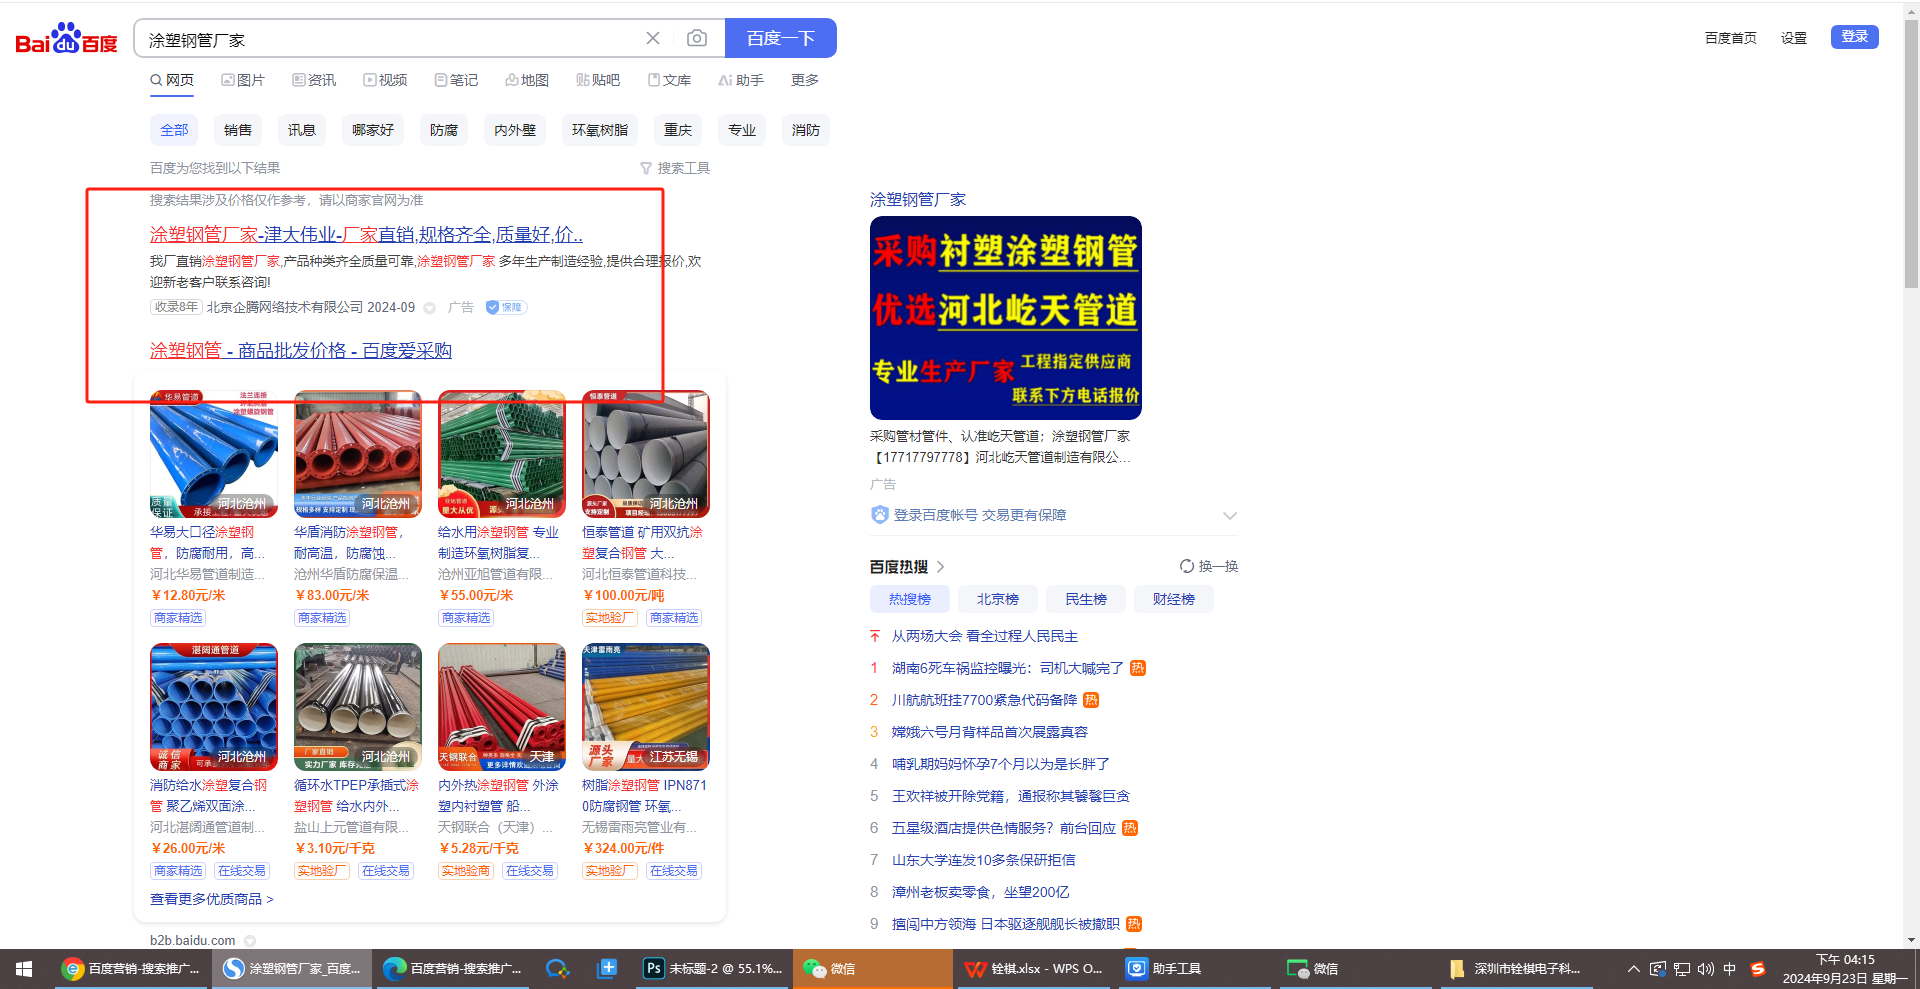Image resolution: width=1920 pixels, height=989 pixels.
Task: Open the 消防给水涂塑复合钢管 product title
Action: point(209,796)
